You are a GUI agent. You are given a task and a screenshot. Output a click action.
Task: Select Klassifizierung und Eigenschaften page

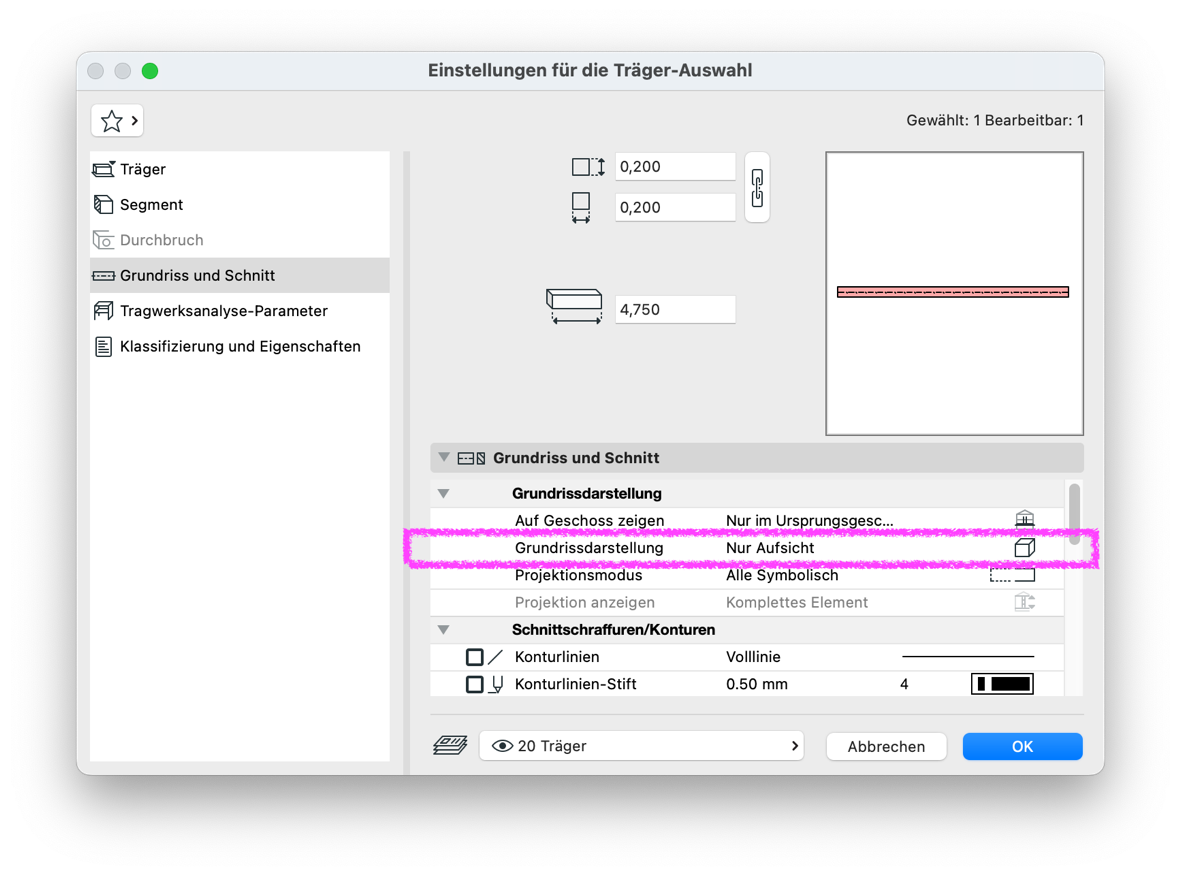[240, 346]
